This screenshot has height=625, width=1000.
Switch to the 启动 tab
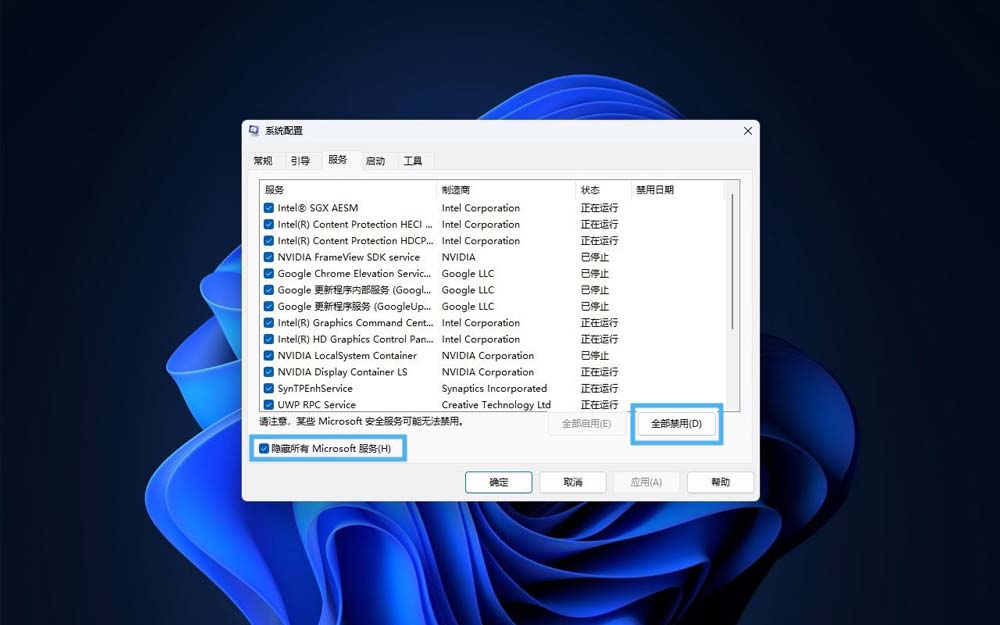[x=375, y=161]
